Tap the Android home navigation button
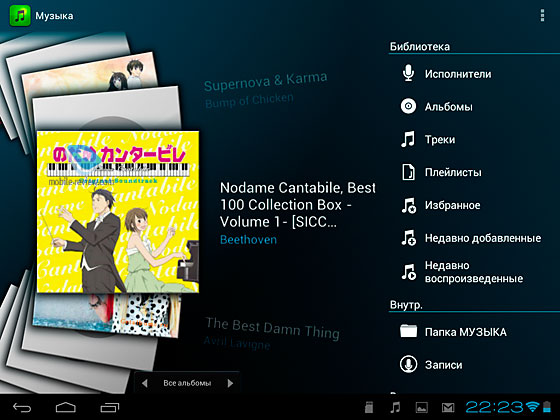Image resolution: width=560 pixels, height=420 pixels. point(66,407)
